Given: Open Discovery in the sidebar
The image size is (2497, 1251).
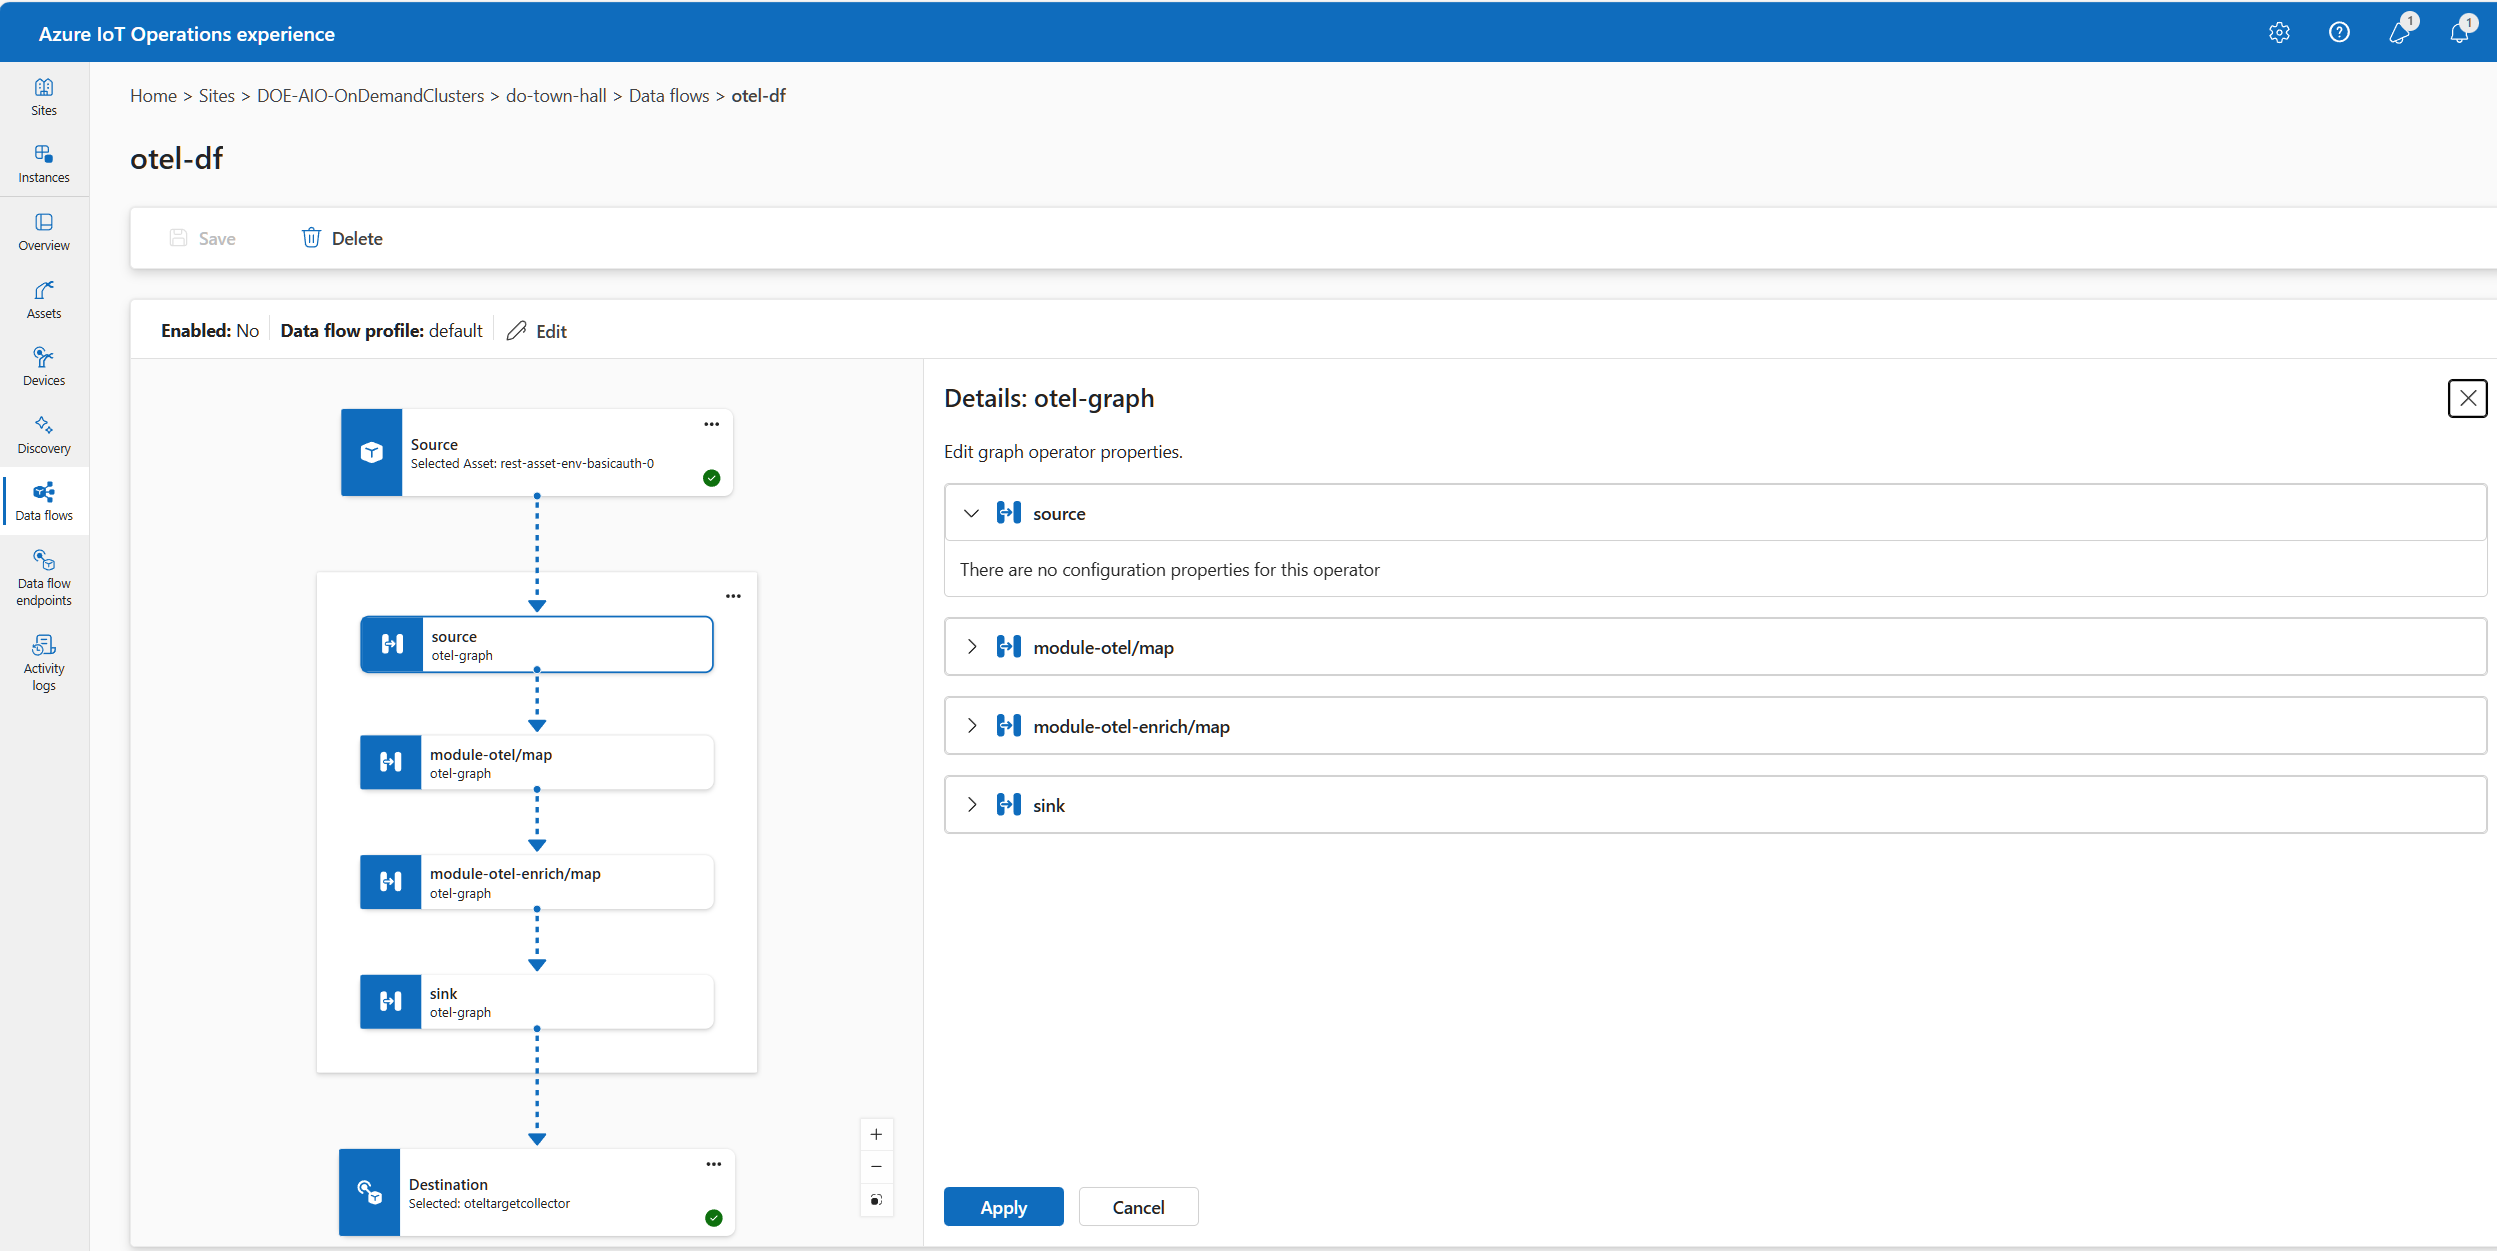Looking at the screenshot, I should point(44,435).
